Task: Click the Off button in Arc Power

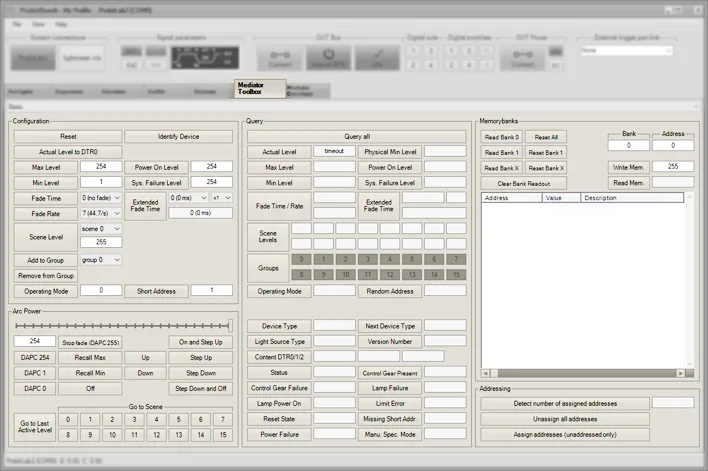Action: (90, 388)
